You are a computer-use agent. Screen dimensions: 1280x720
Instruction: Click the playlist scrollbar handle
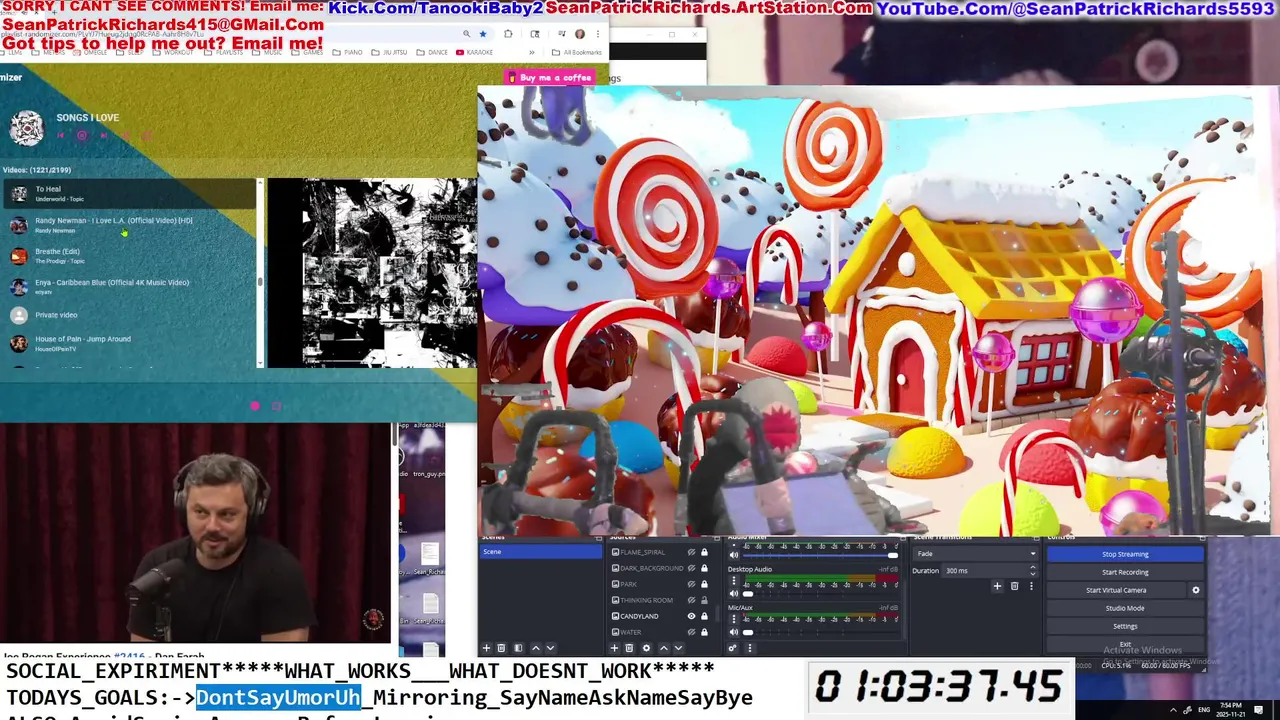(260, 281)
